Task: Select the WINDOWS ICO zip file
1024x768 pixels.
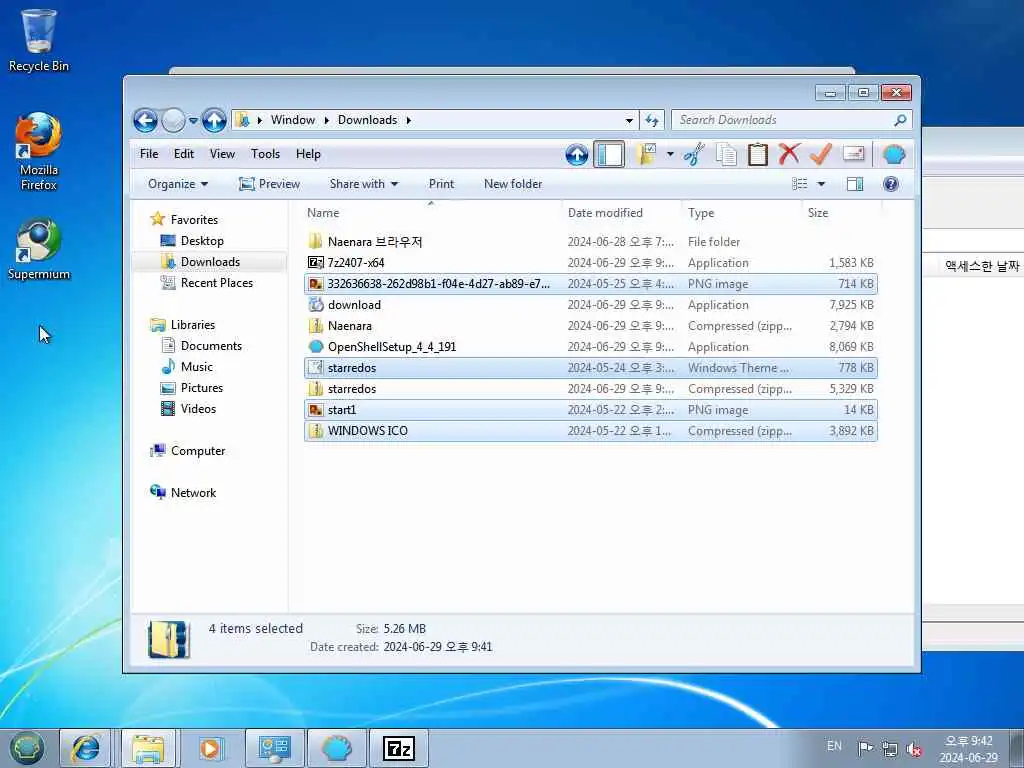Action: 591,431
